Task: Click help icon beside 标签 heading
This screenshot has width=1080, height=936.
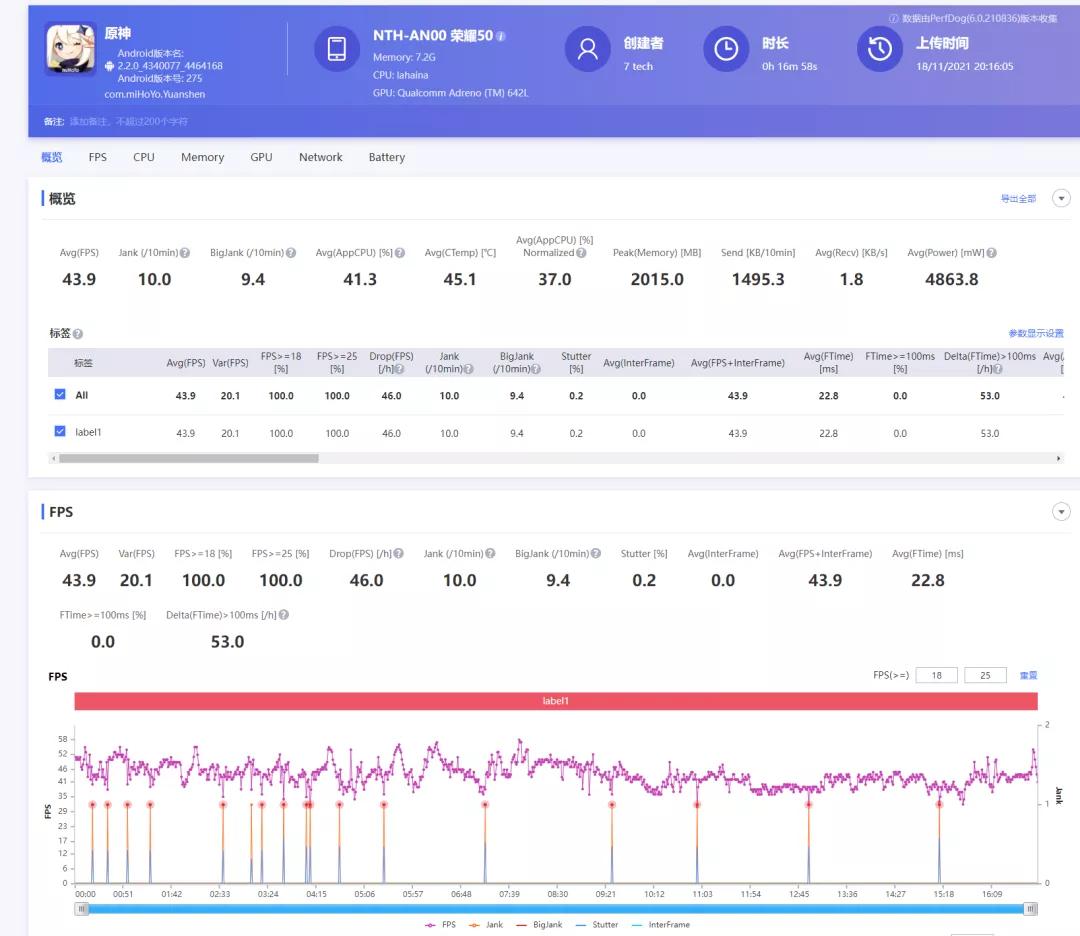Action: pos(78,334)
